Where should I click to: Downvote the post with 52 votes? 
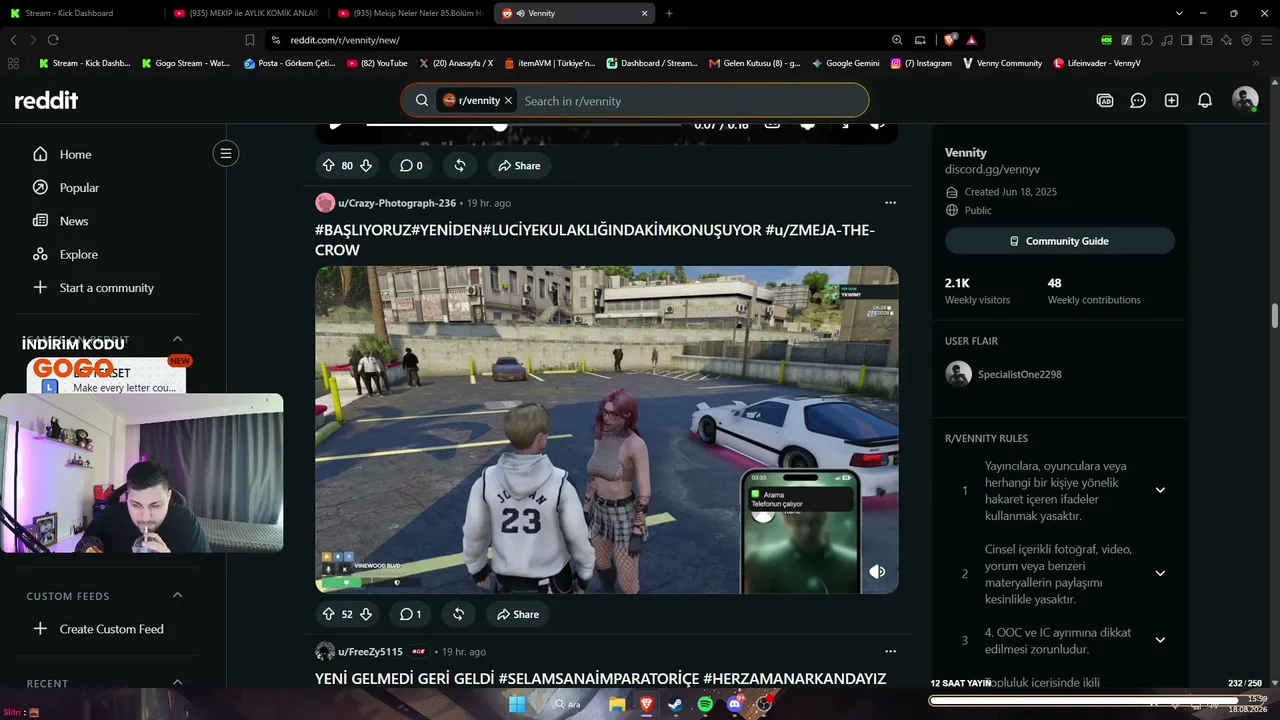366,614
